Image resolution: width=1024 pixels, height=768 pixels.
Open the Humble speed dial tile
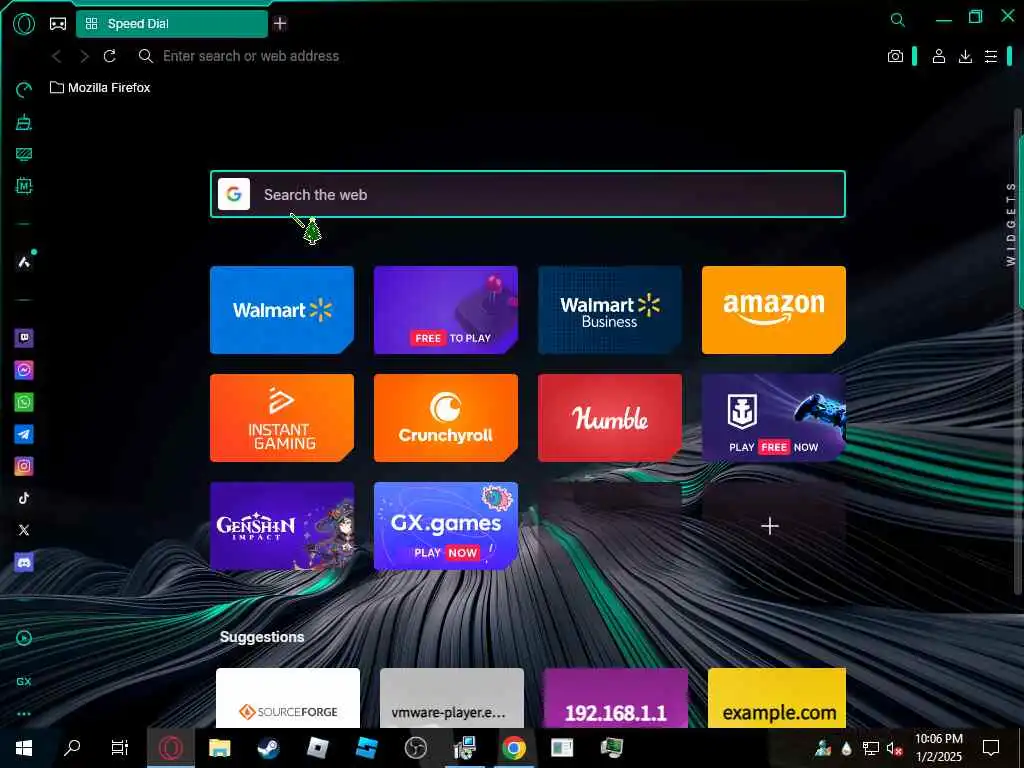pos(610,418)
